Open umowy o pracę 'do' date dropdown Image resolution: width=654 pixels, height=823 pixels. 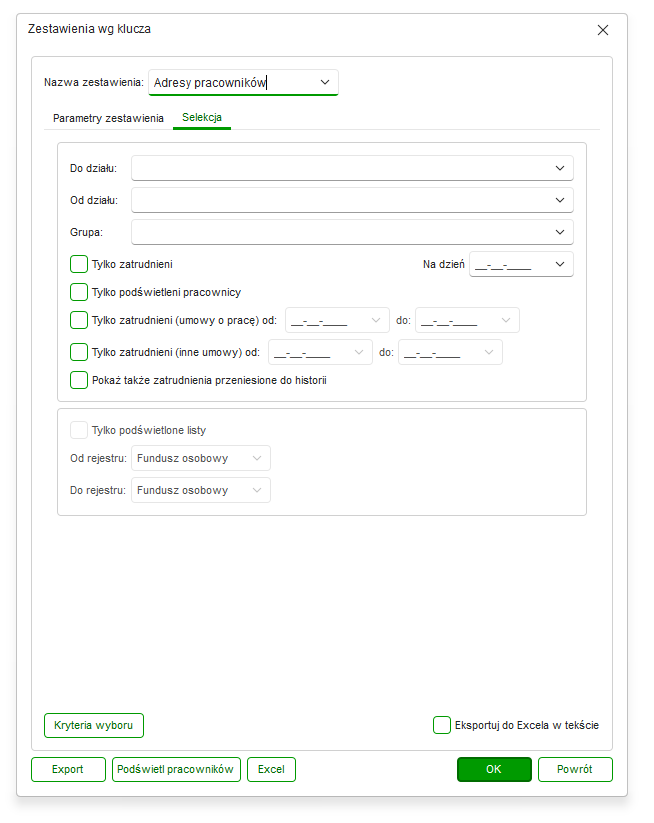[x=506, y=320]
